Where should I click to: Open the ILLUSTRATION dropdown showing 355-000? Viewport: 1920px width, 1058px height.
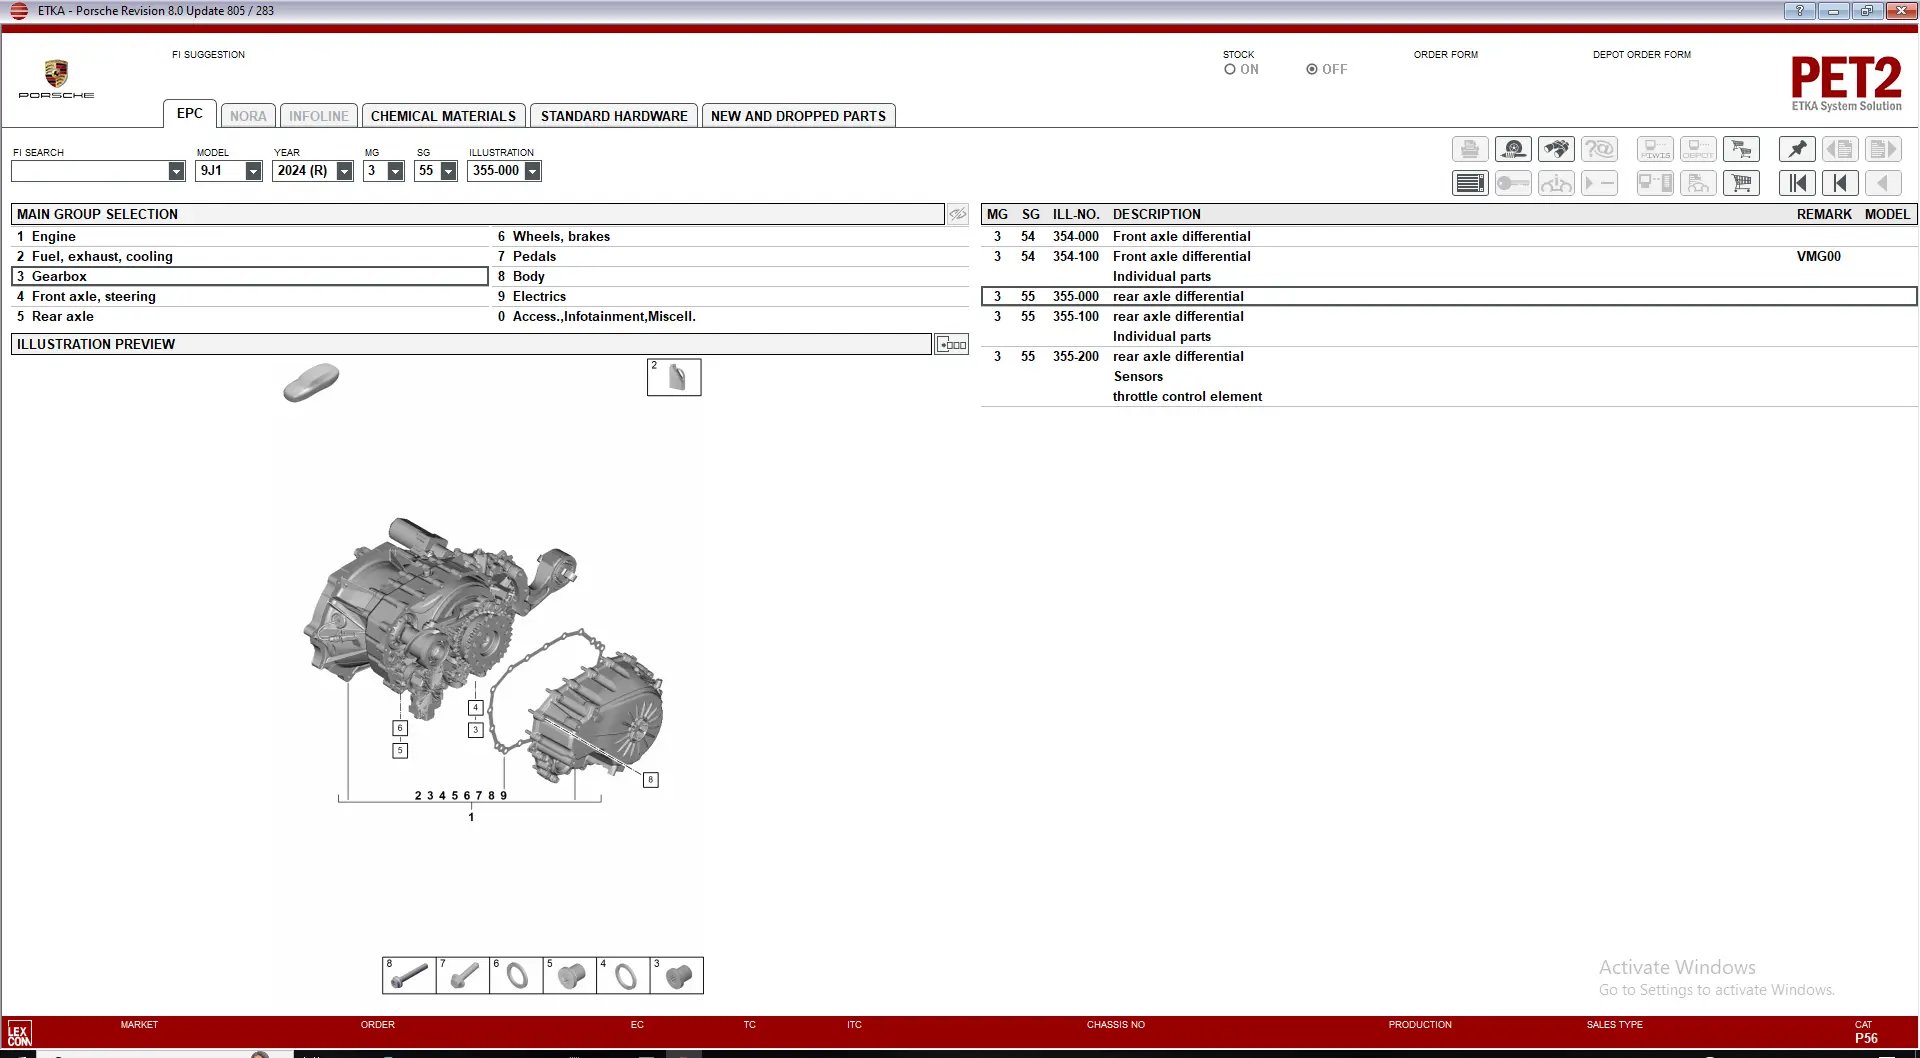(x=532, y=172)
